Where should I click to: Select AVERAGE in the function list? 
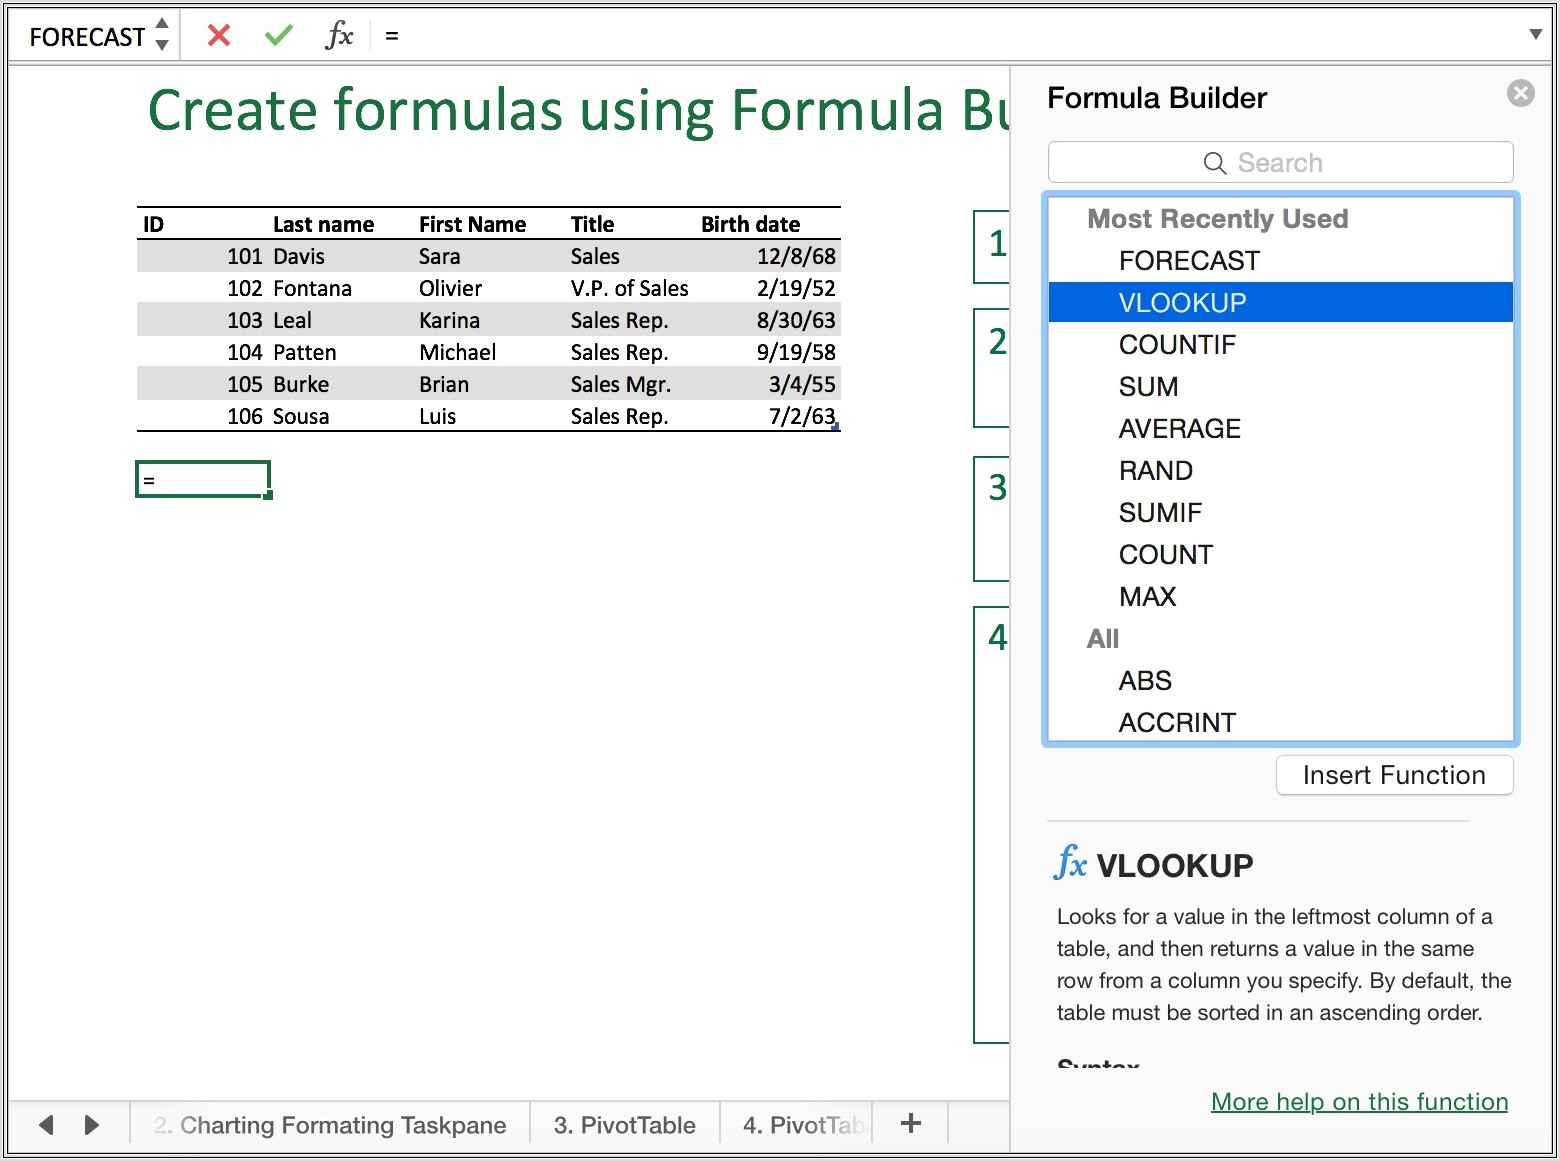point(1280,429)
